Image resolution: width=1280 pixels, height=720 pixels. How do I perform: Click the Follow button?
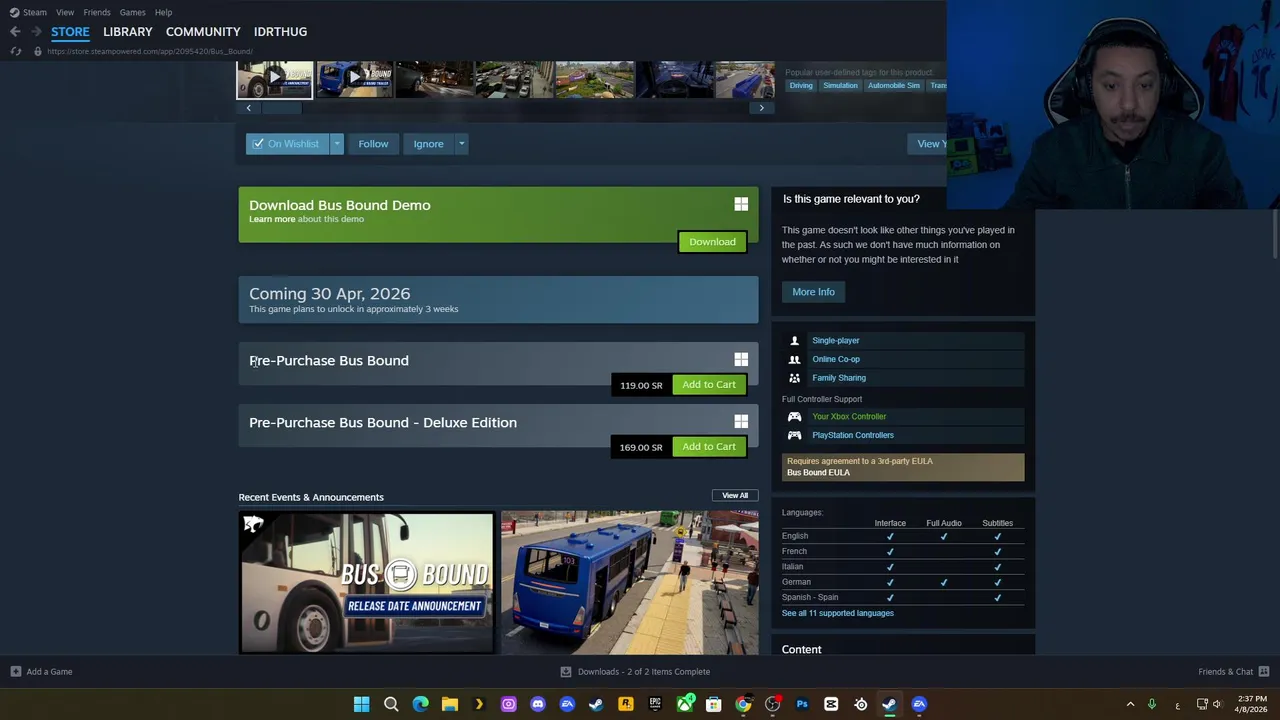373,144
